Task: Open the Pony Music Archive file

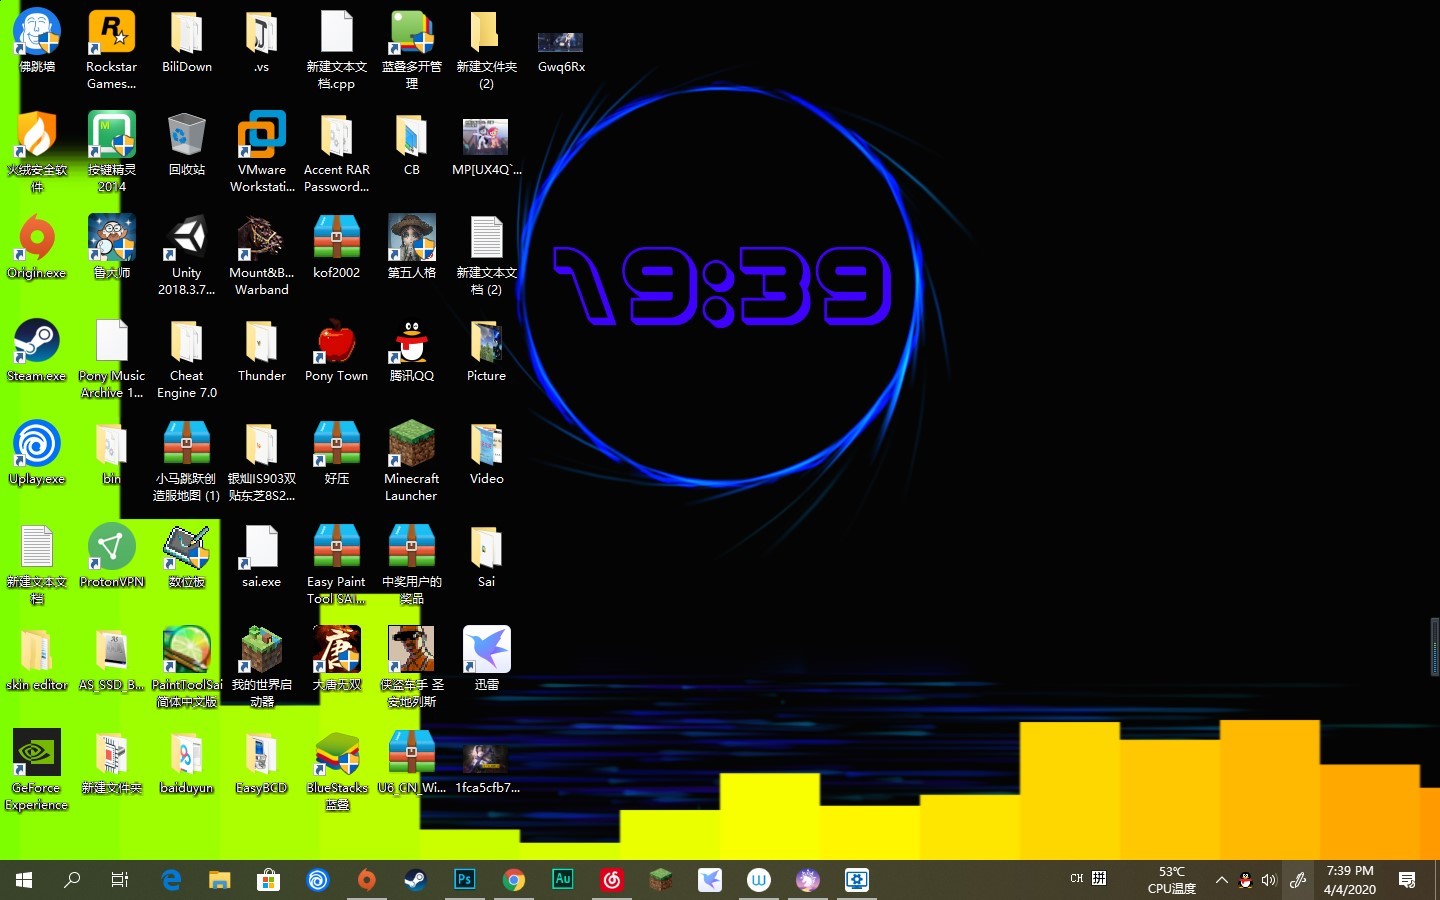Action: click(x=112, y=359)
